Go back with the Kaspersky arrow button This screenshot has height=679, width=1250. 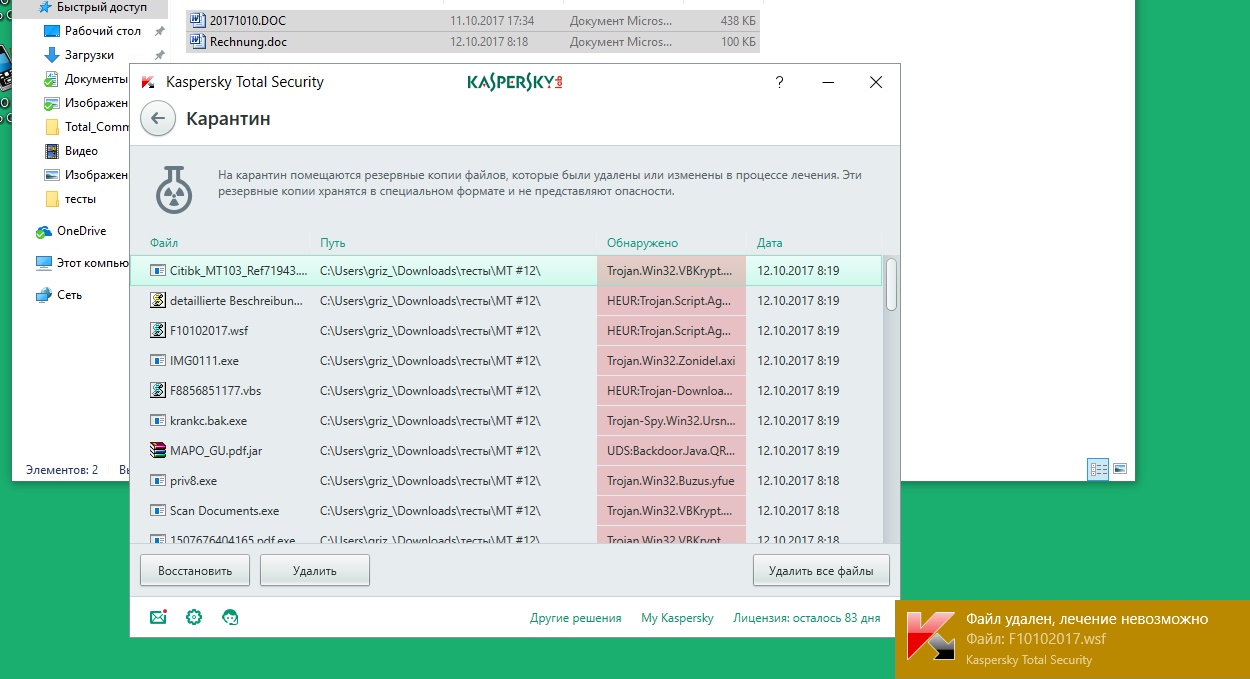click(157, 118)
